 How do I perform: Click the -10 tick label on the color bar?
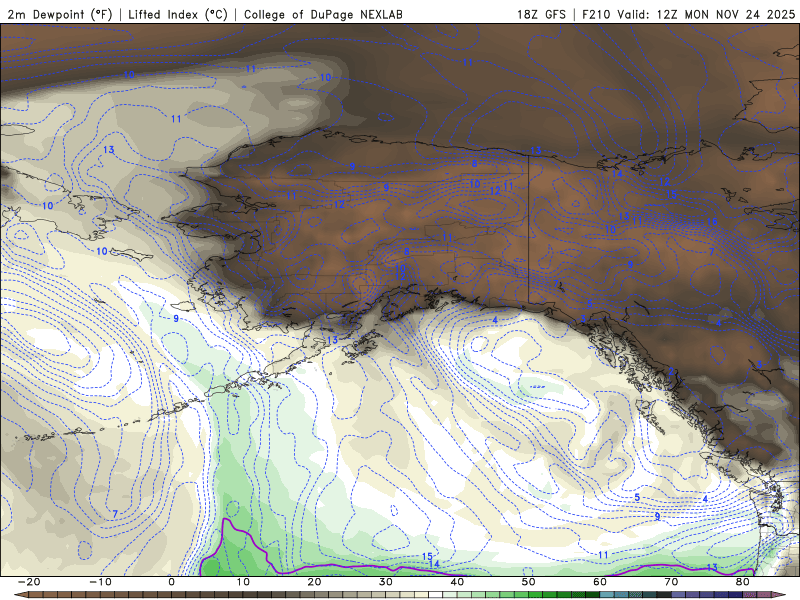coord(99,582)
